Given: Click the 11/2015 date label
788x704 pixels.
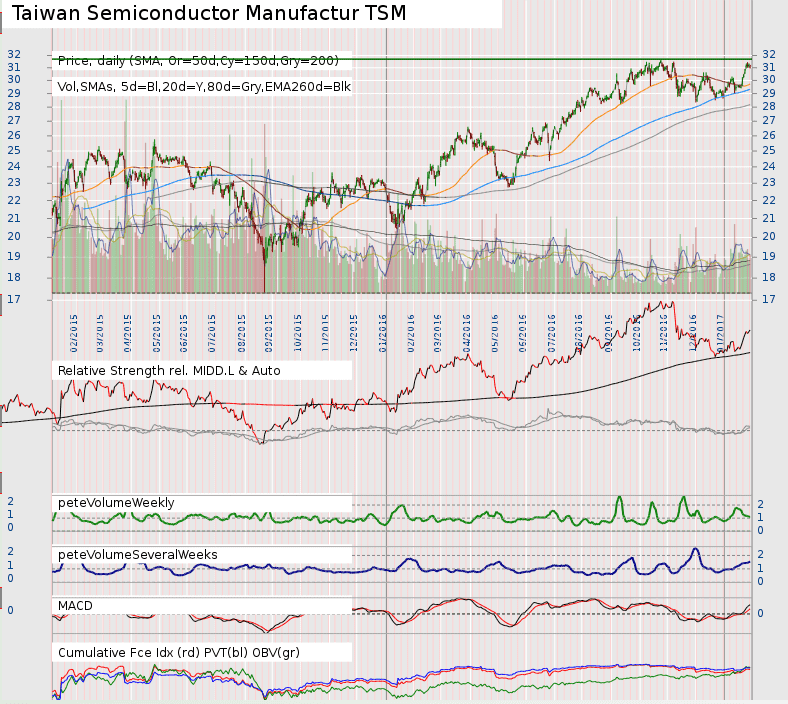Looking at the screenshot, I should pos(325,333).
